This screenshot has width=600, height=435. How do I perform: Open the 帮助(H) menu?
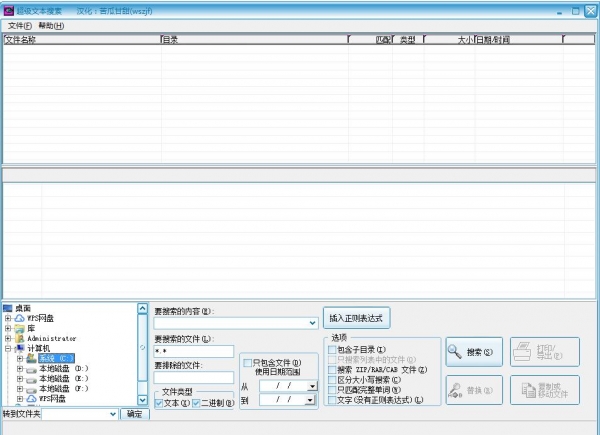tap(50, 25)
